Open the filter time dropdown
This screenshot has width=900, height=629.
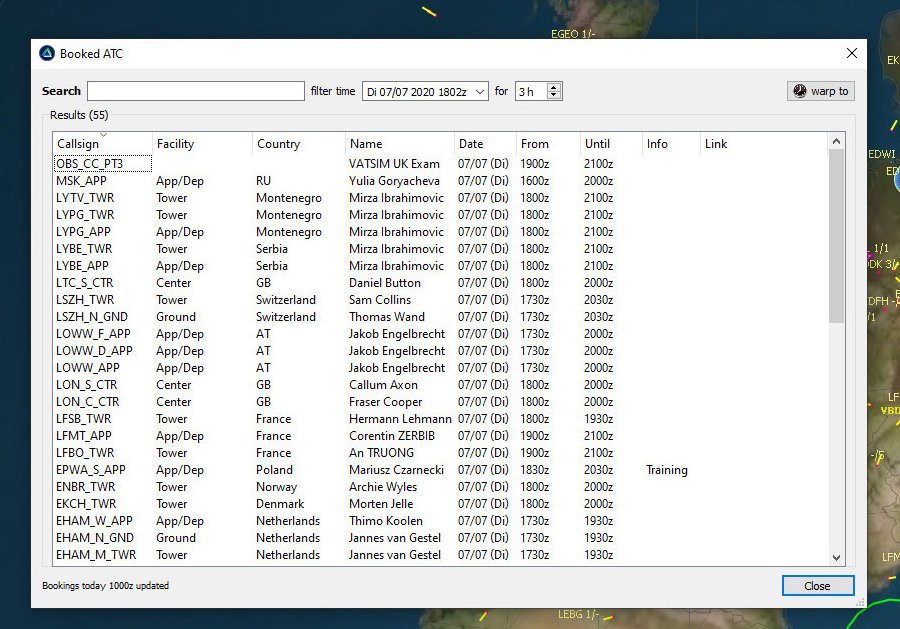[480, 91]
